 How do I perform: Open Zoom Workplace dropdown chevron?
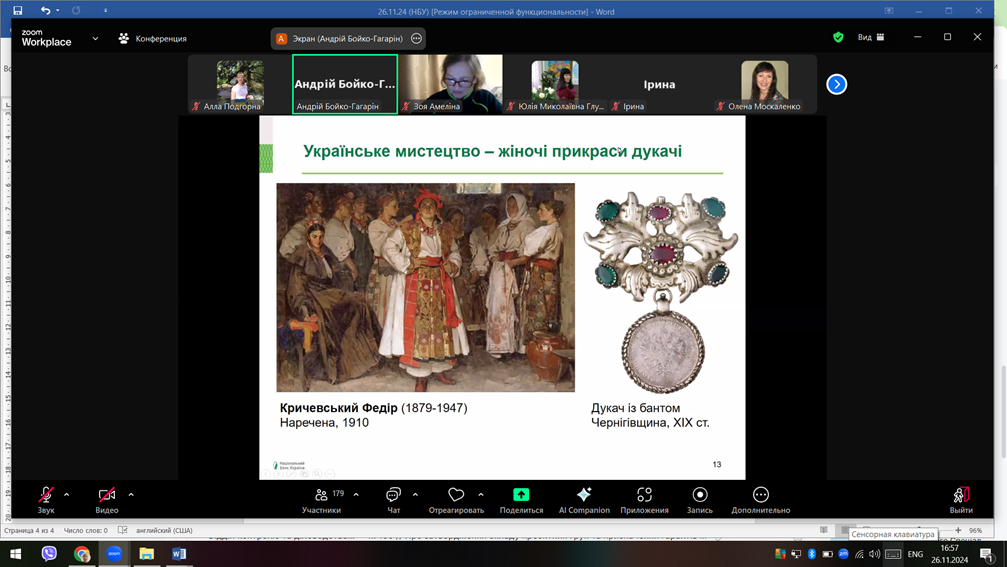point(95,39)
